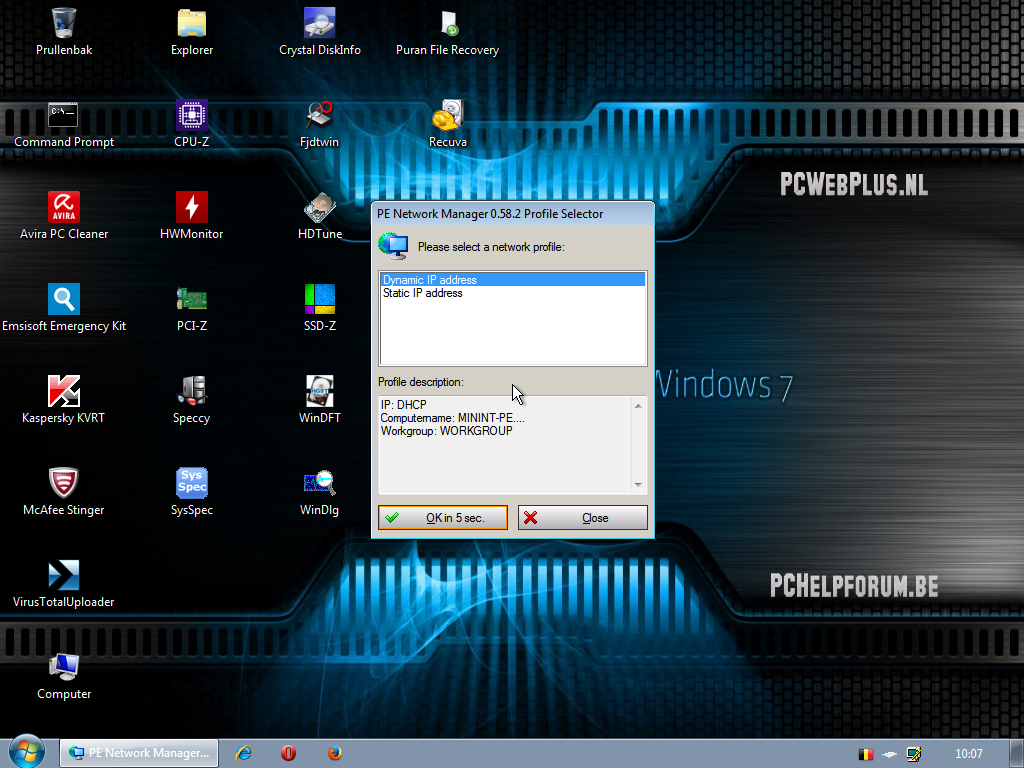
Task: Click the Close button in Profile Selector
Action: click(583, 517)
